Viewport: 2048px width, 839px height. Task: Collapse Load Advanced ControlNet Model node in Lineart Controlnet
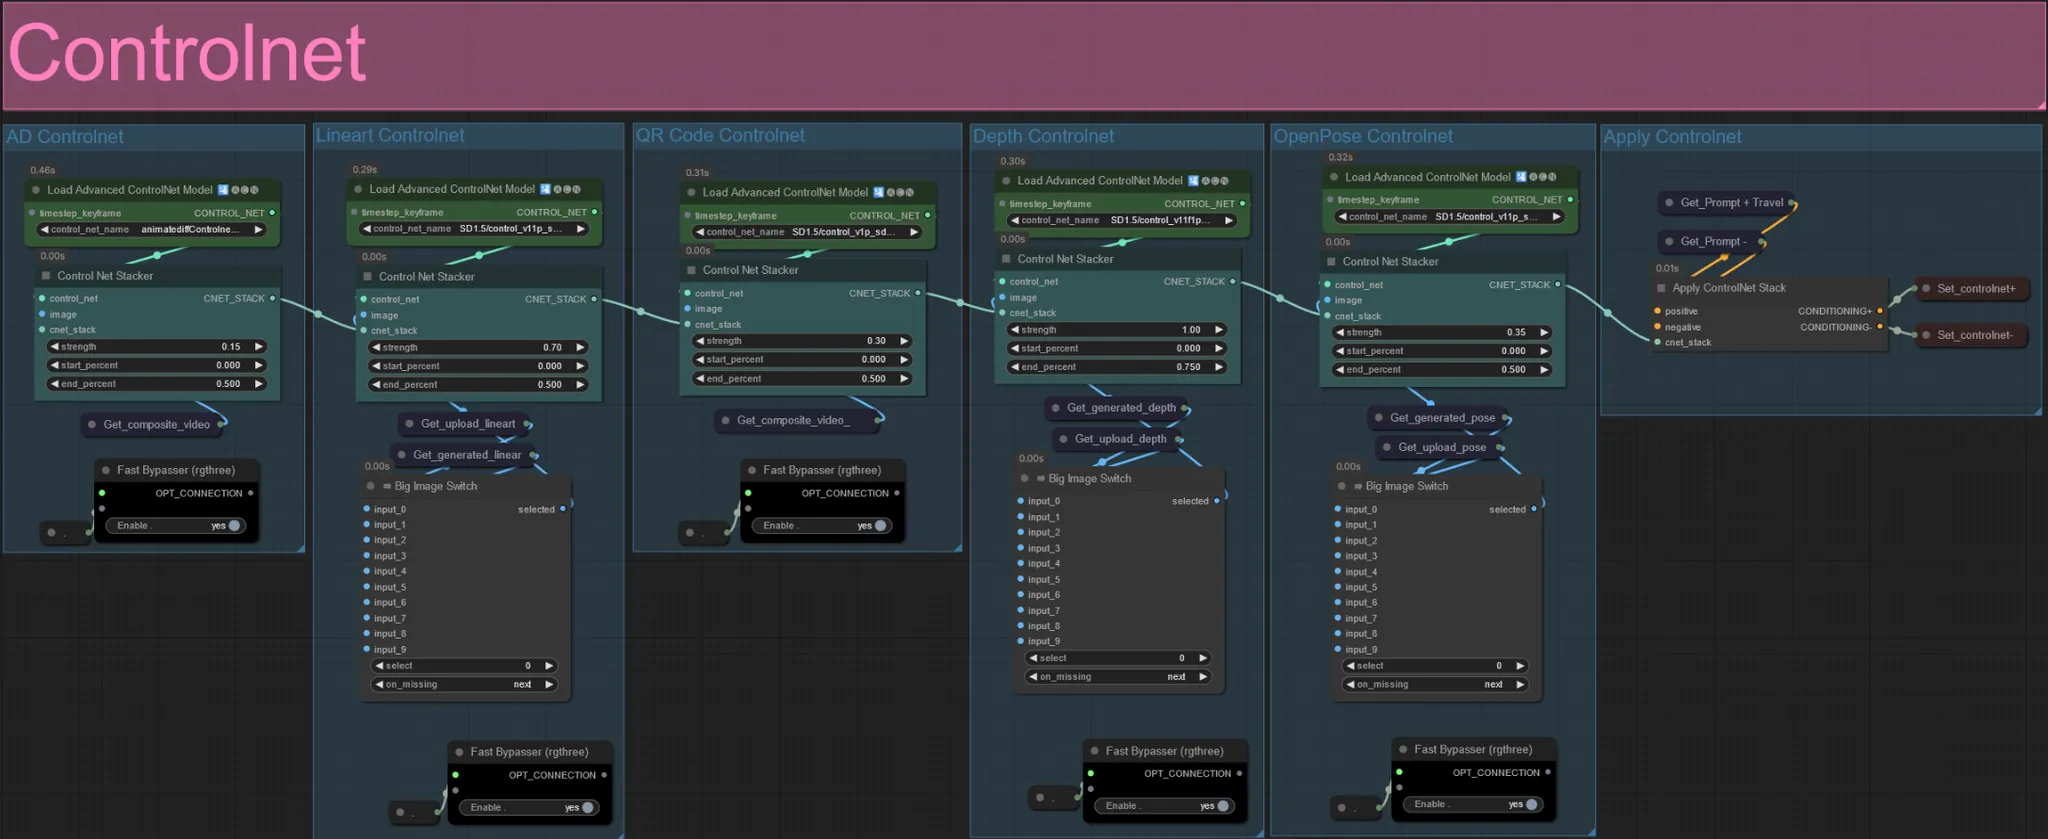[x=358, y=189]
